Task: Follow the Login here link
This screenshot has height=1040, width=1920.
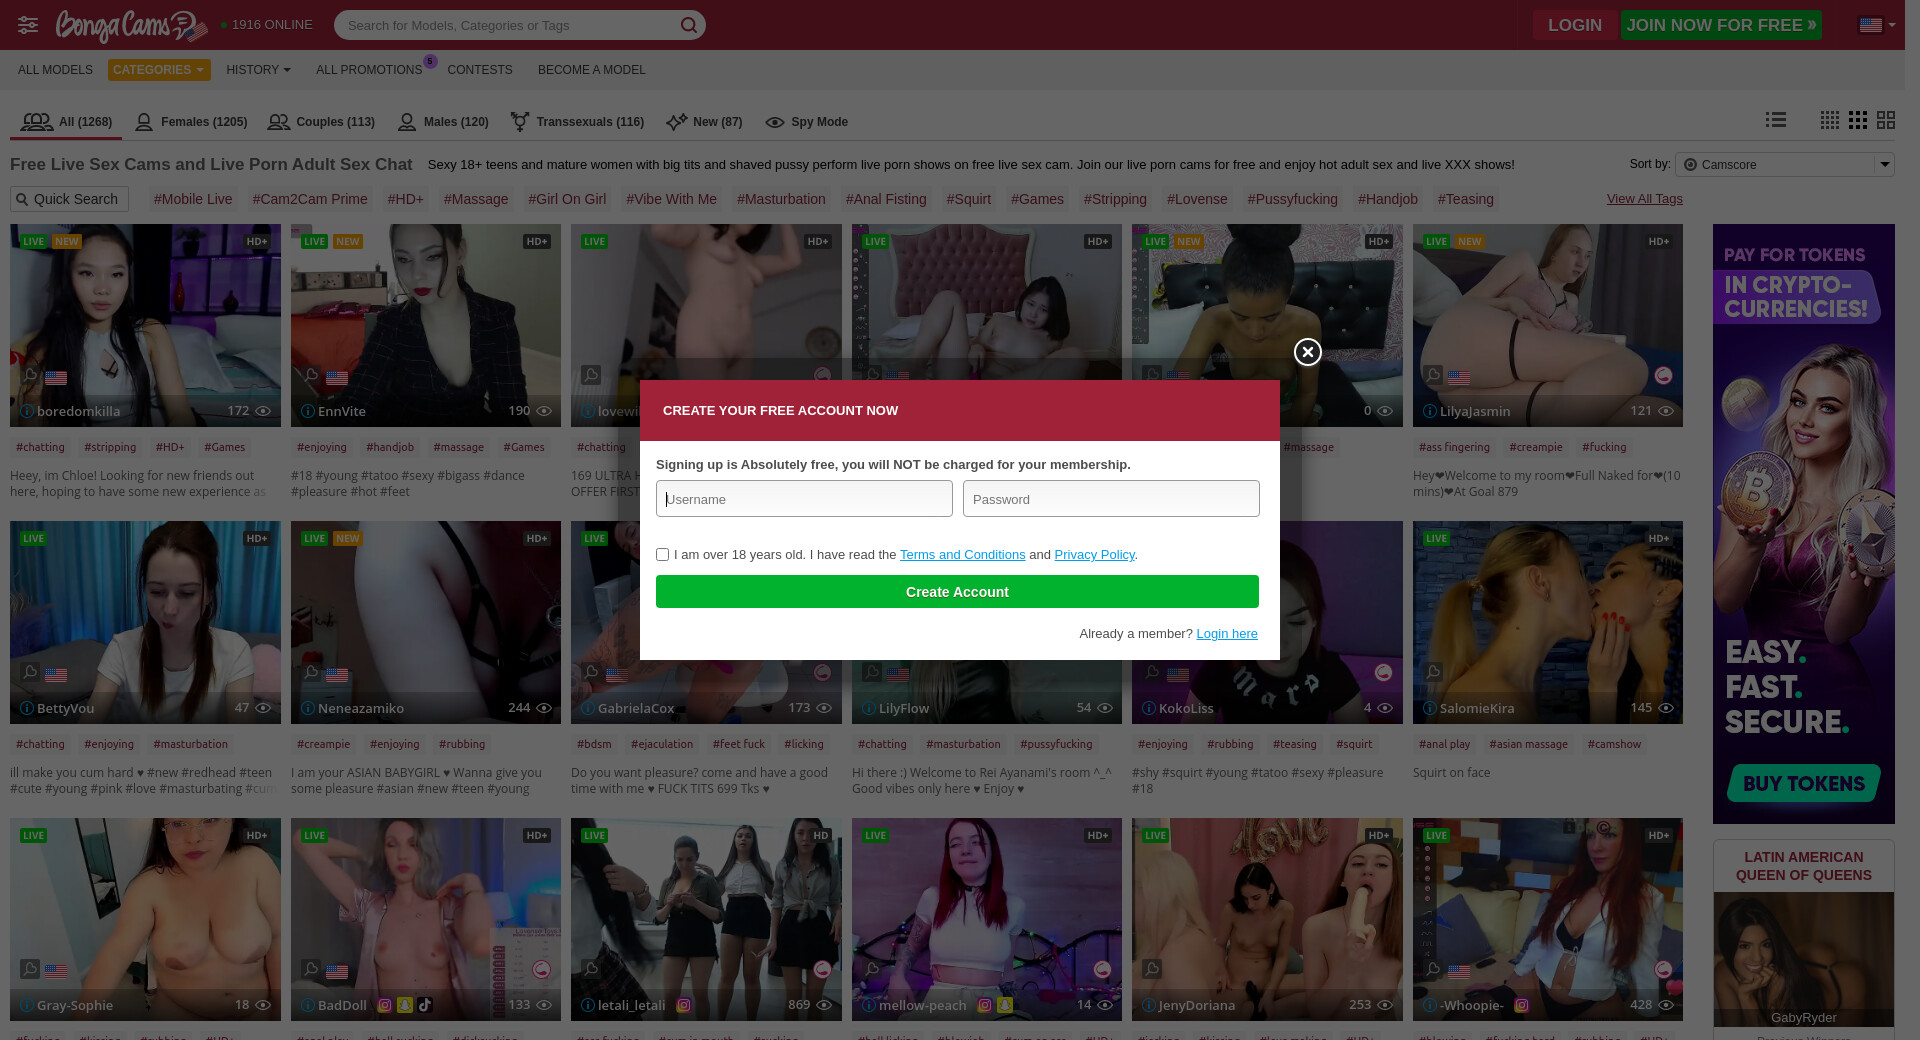Action: (x=1226, y=634)
